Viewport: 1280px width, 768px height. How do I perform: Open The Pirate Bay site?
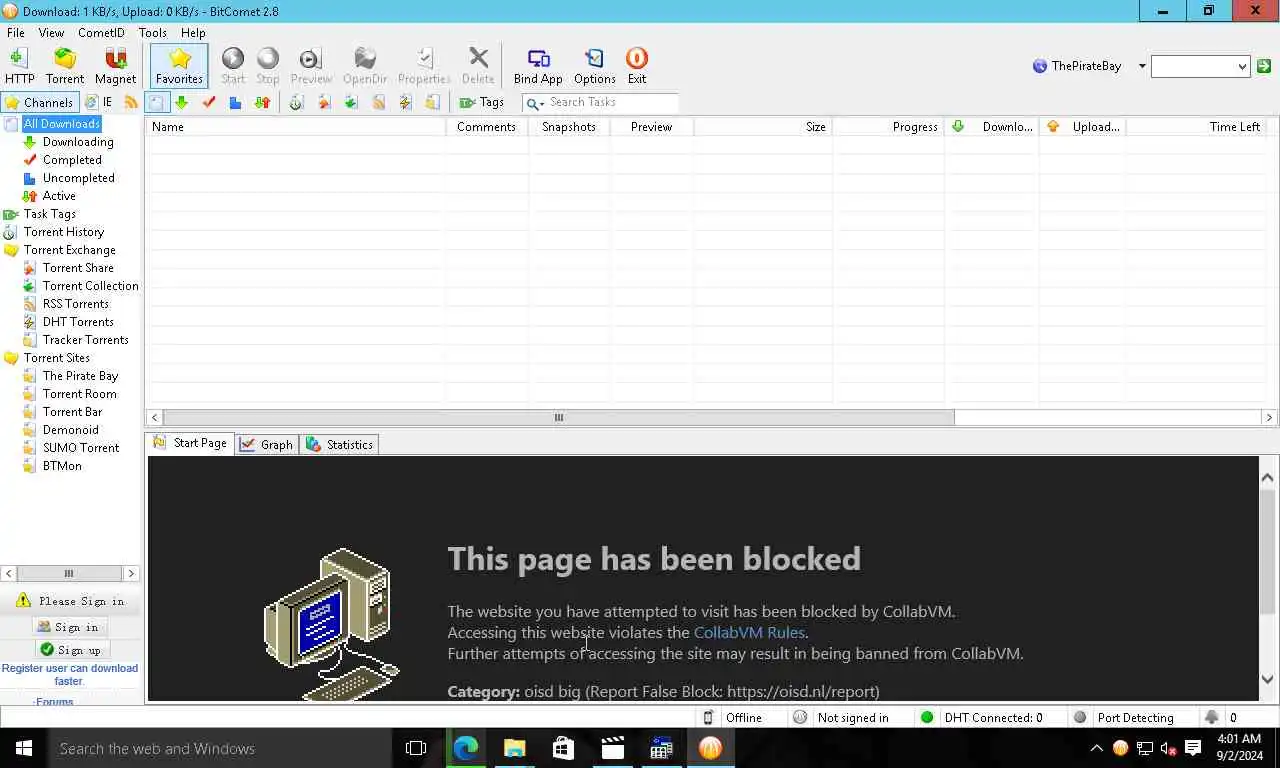[x=80, y=376]
